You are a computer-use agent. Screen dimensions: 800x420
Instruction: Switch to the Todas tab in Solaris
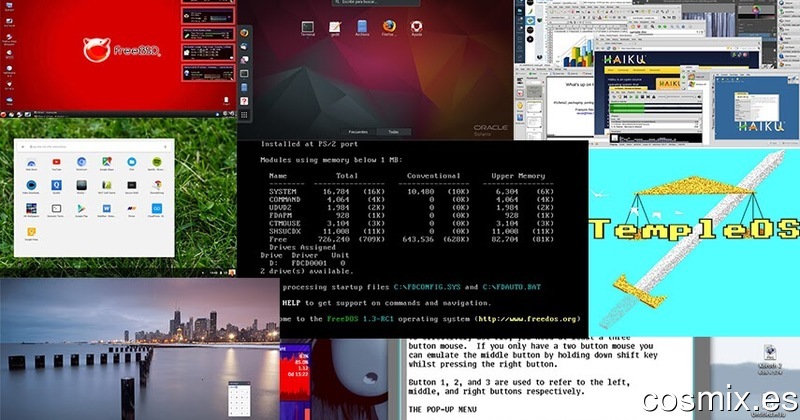tap(393, 132)
